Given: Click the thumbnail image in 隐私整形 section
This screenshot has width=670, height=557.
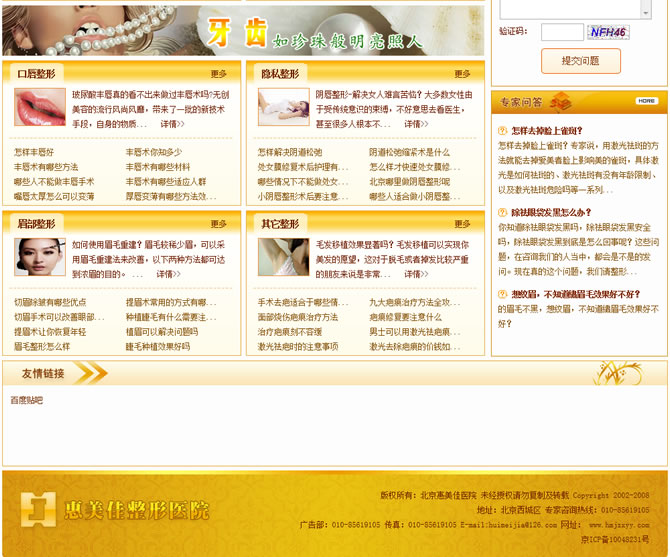Looking at the screenshot, I should (283, 107).
